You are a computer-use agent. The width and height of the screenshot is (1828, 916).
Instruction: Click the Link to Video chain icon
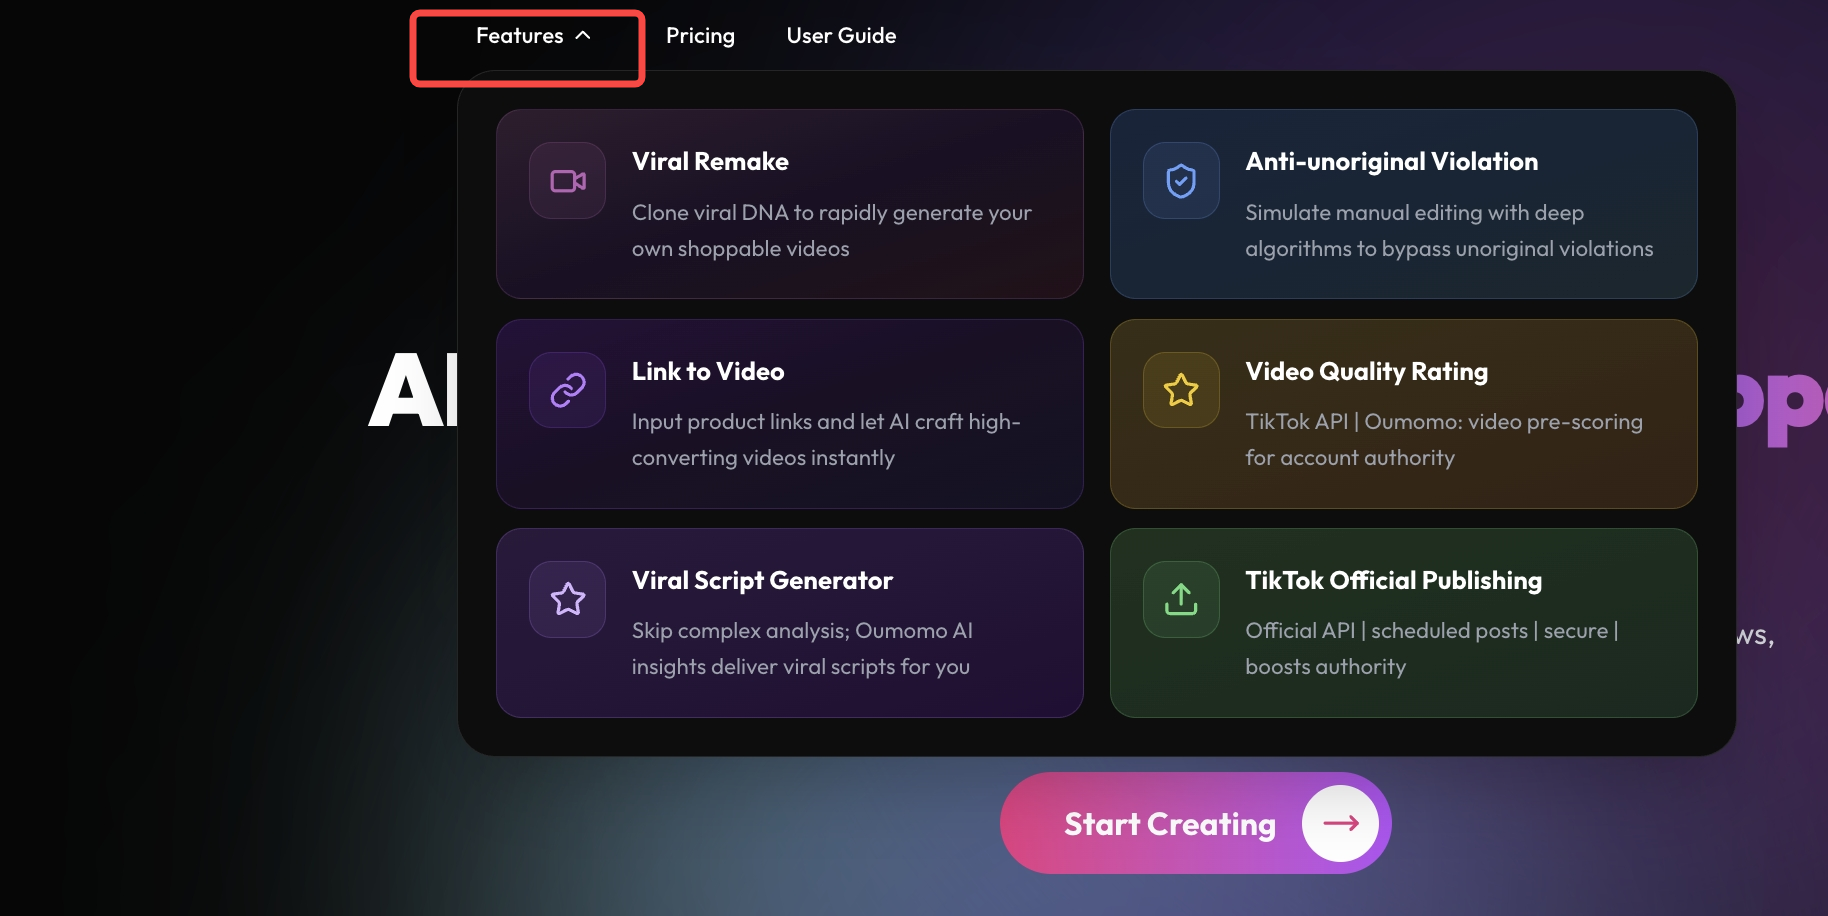click(568, 390)
